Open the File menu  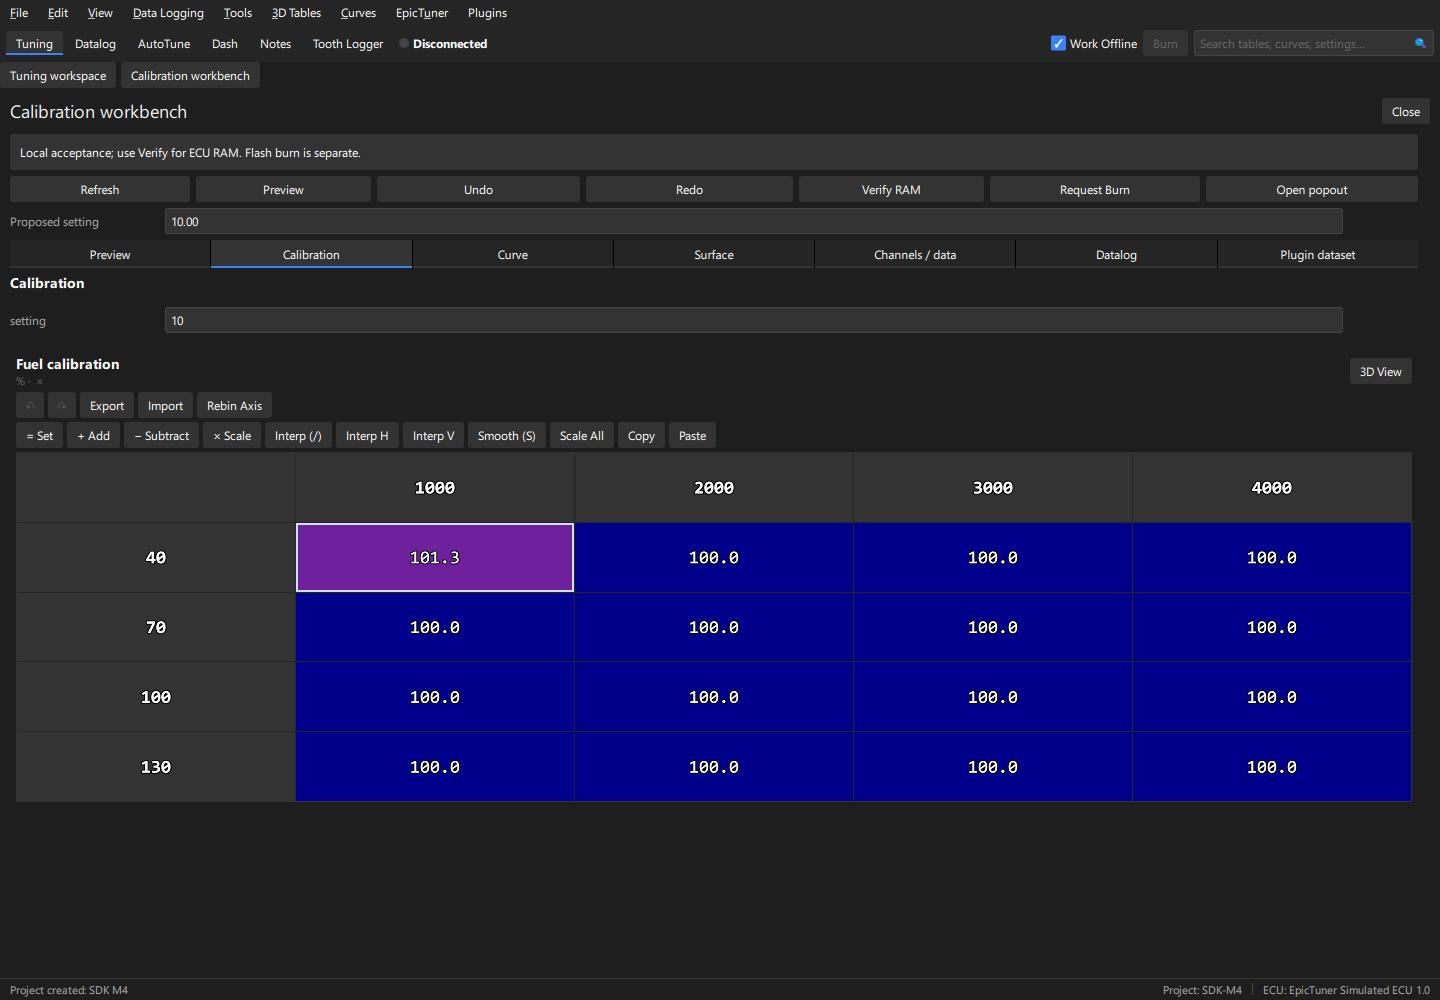[19, 13]
